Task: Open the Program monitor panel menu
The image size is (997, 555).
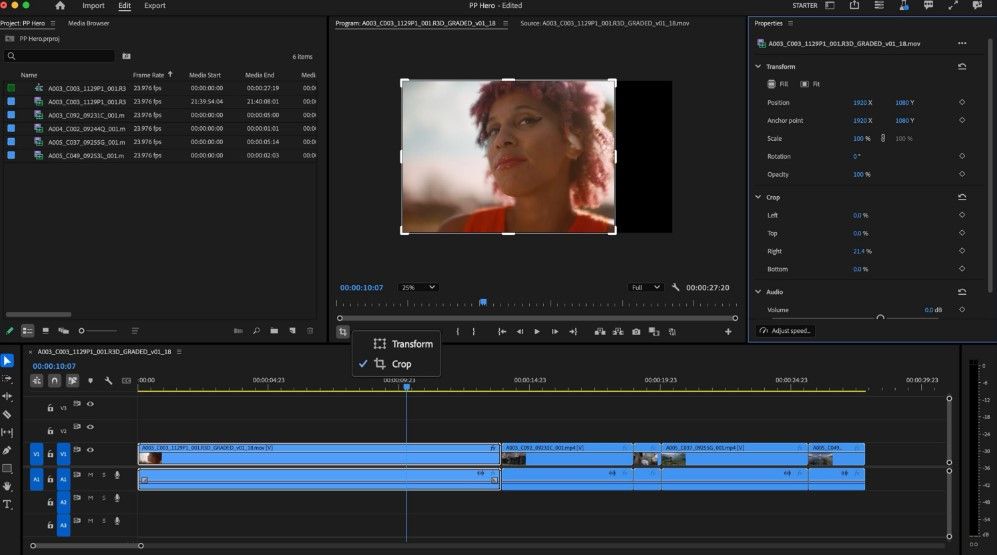Action: pos(505,24)
